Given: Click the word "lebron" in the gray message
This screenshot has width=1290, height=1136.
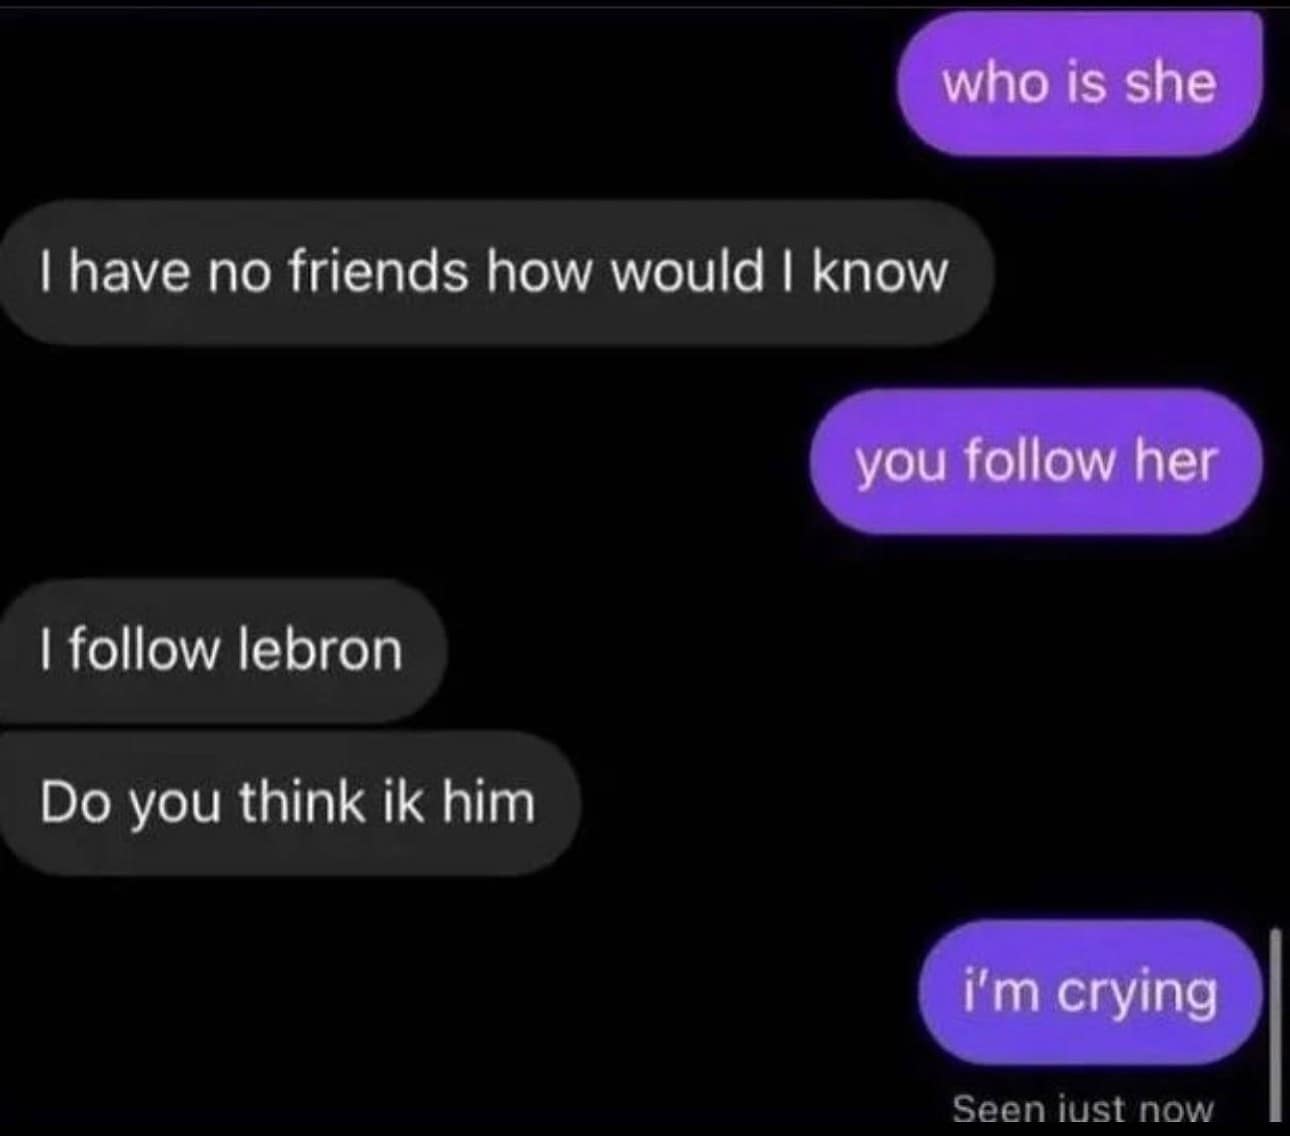Looking at the screenshot, I should point(320,650).
